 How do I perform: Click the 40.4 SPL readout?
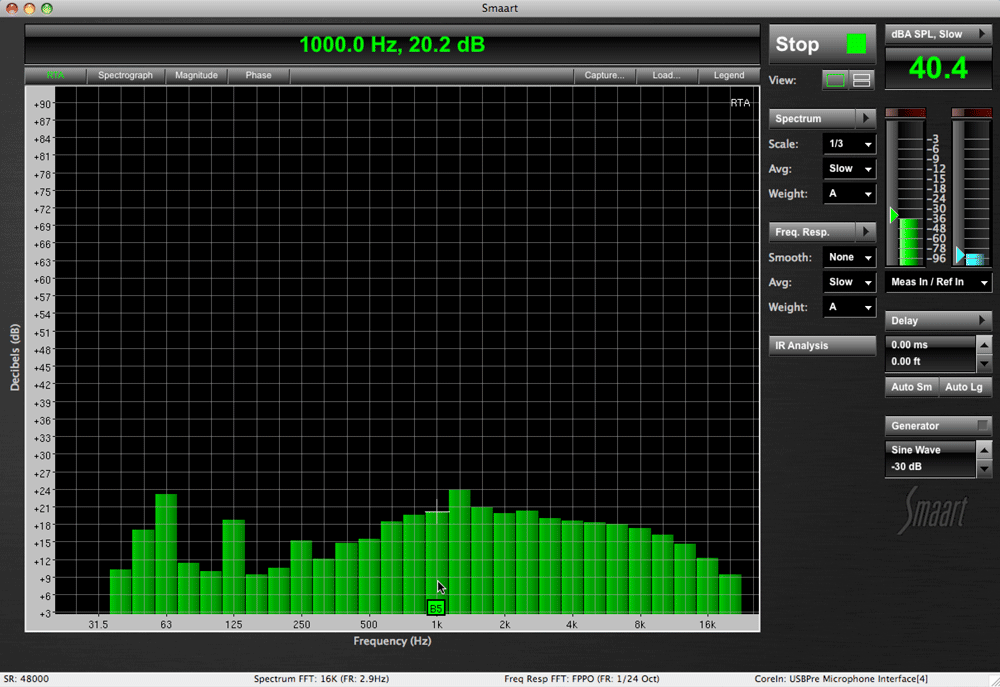[938, 68]
